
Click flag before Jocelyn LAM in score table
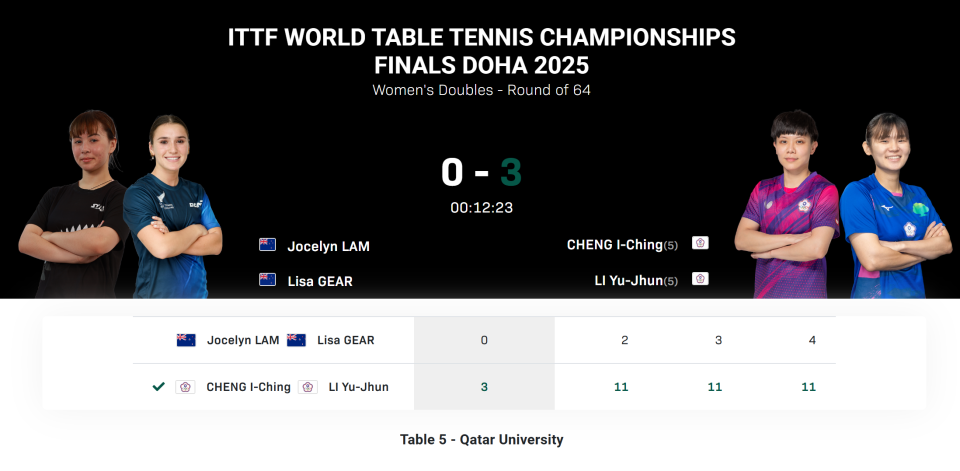[186, 340]
